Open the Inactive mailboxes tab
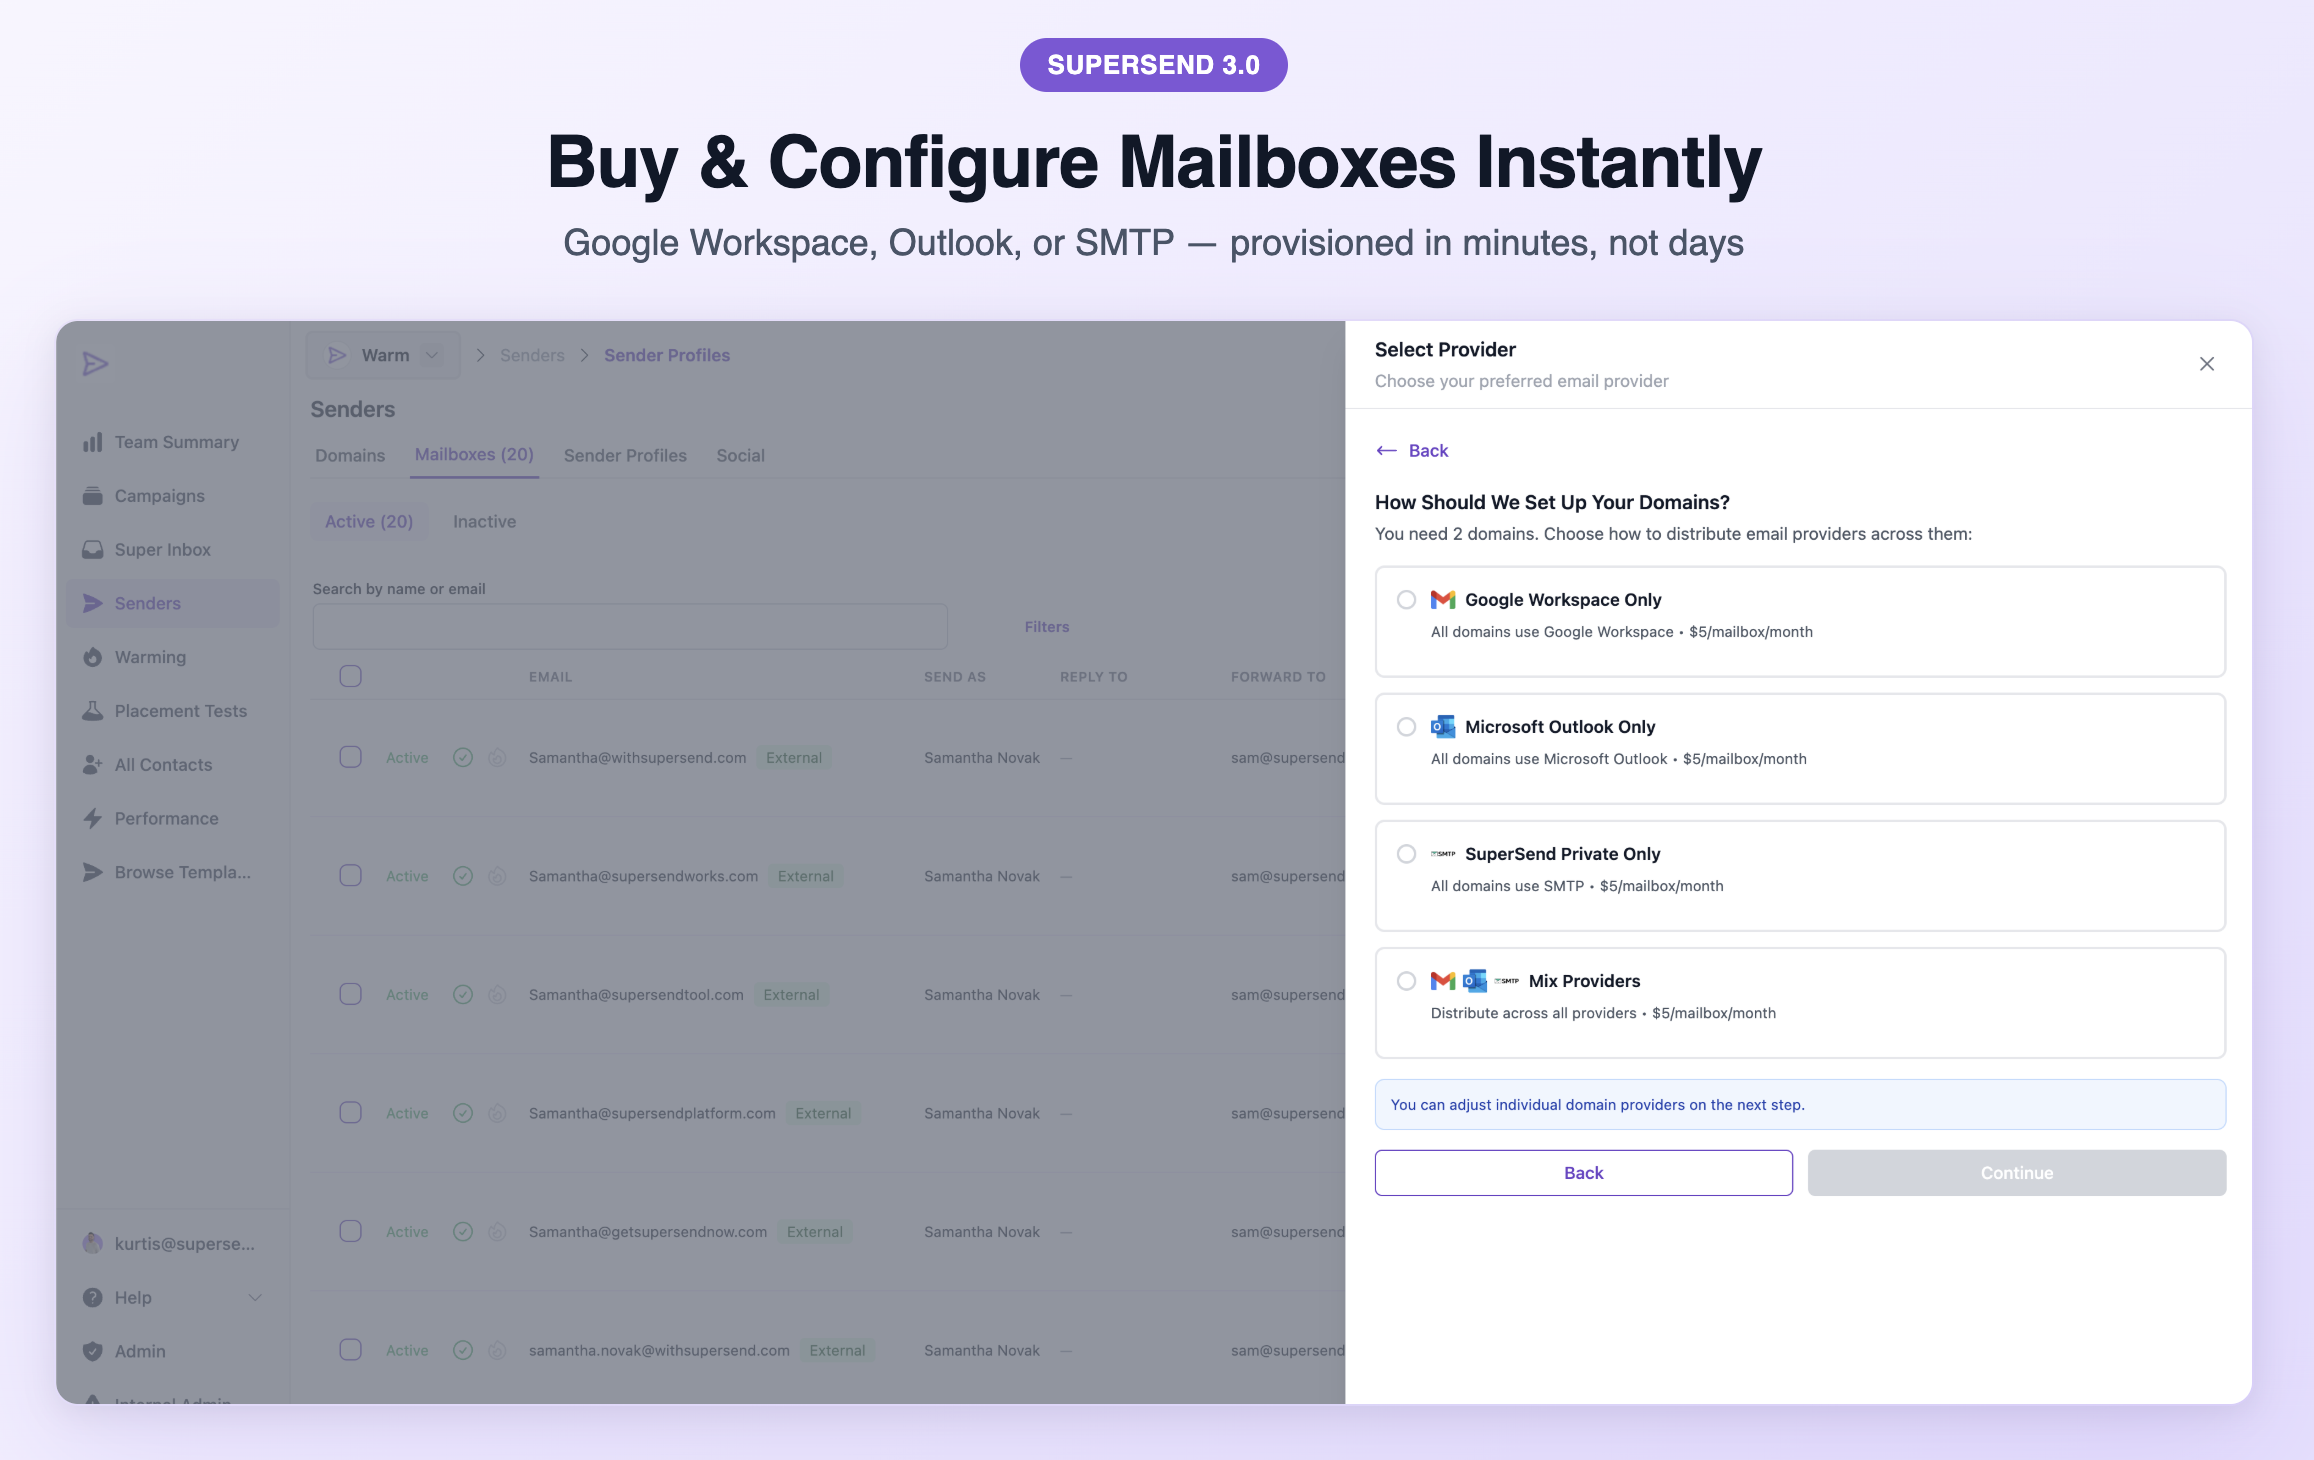The height and width of the screenshot is (1460, 2314). [x=484, y=521]
